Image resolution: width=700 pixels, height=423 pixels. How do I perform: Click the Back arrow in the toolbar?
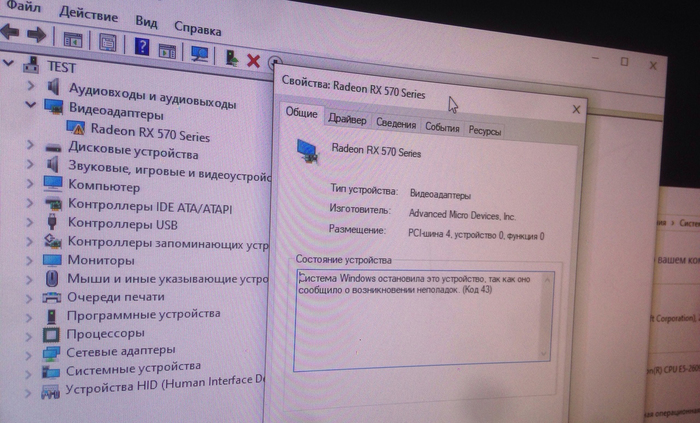tap(11, 35)
